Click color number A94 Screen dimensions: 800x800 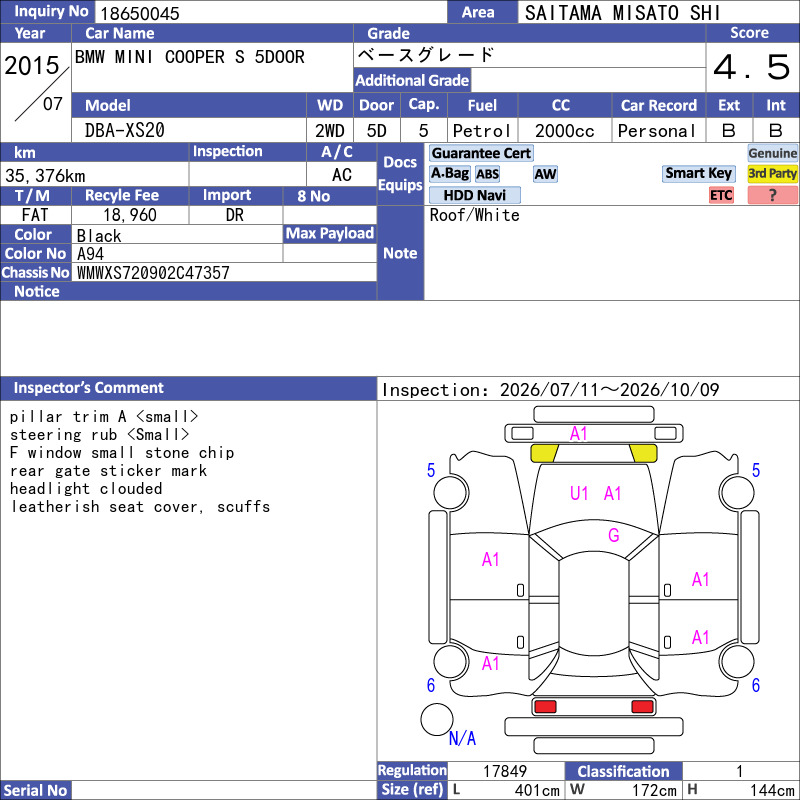90,254
